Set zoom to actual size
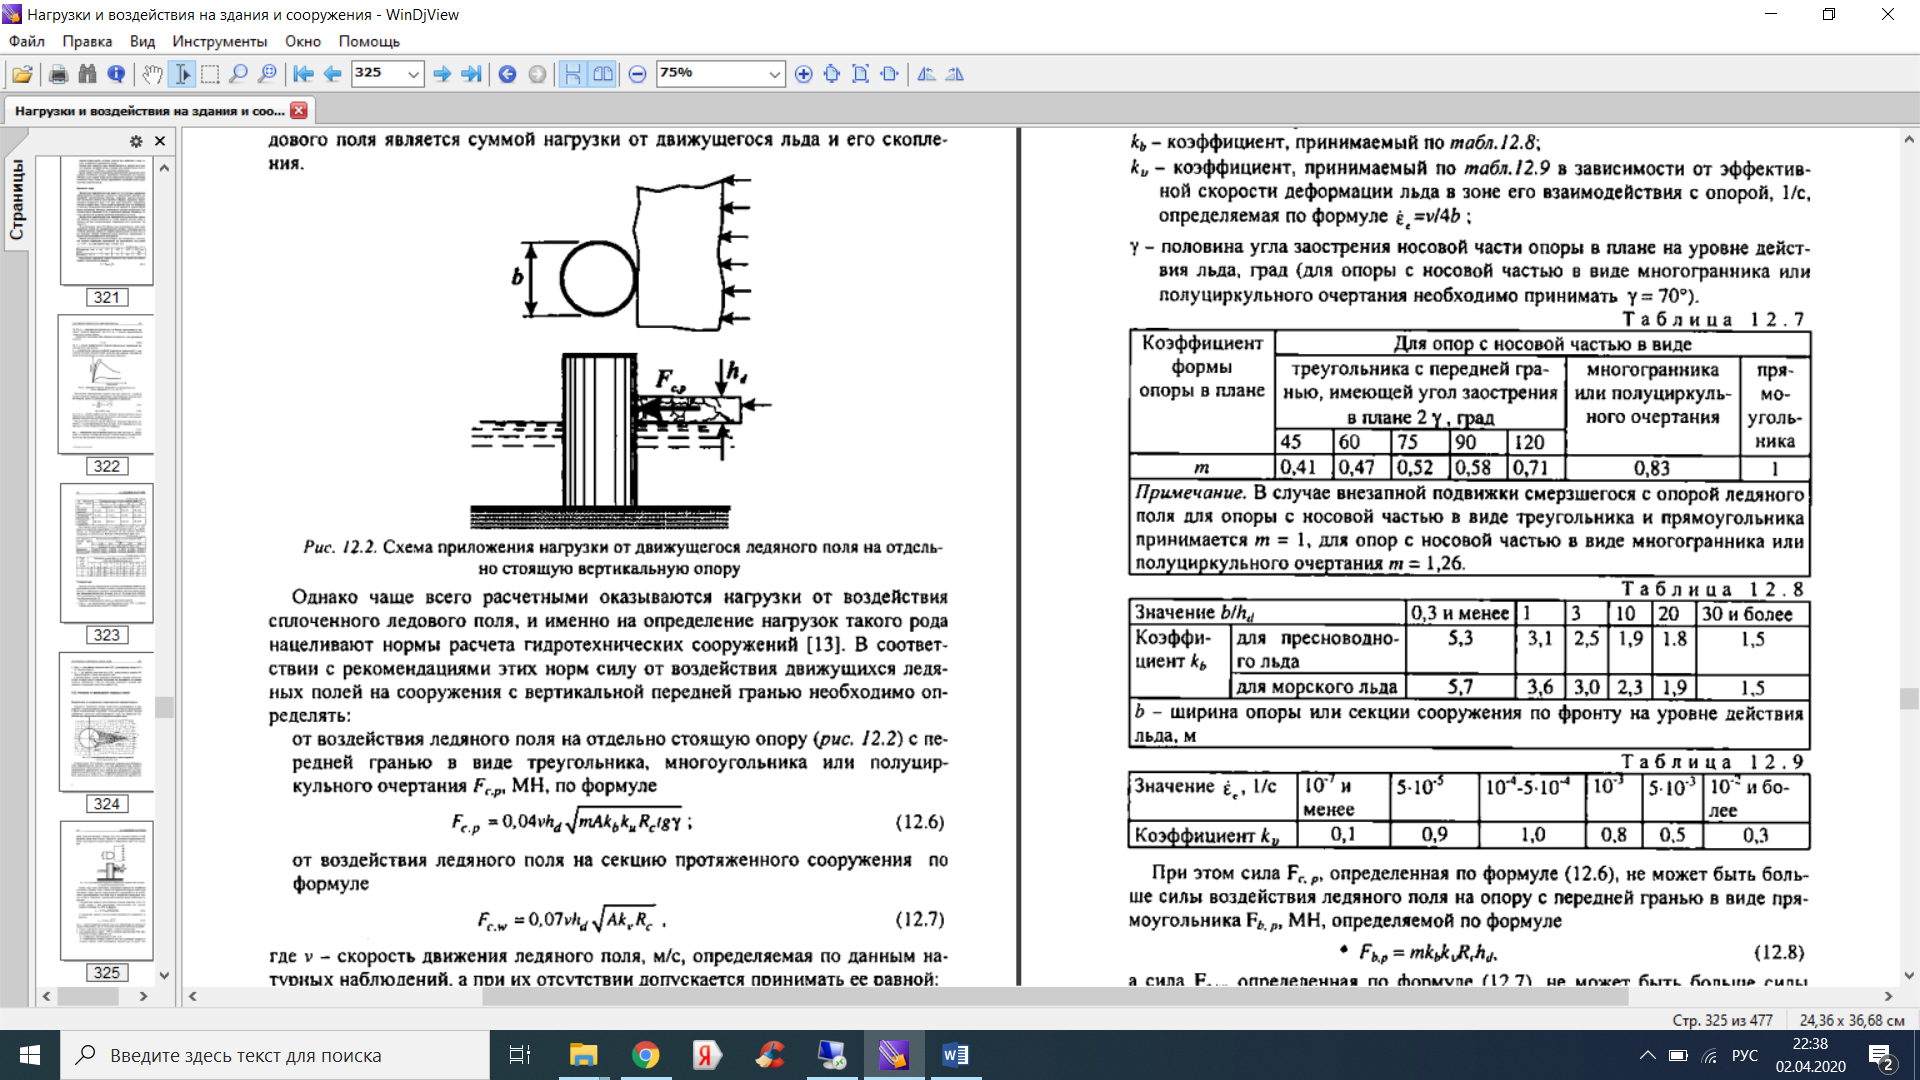 (x=832, y=74)
